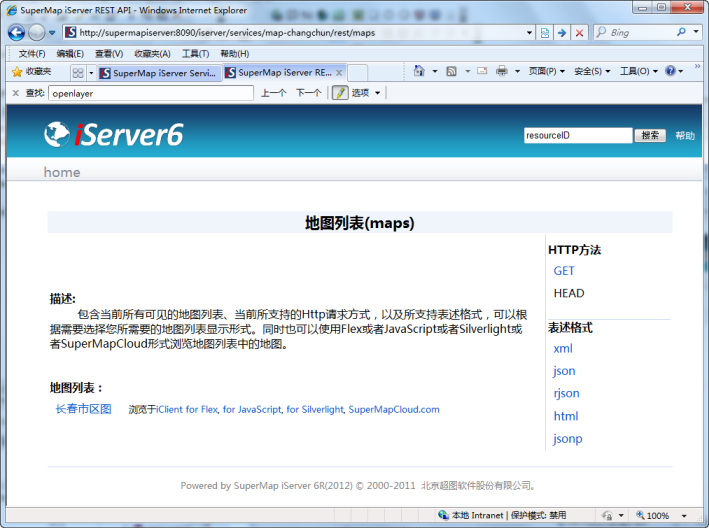
Task: Click the browser Back arrow button
Action: (17, 32)
